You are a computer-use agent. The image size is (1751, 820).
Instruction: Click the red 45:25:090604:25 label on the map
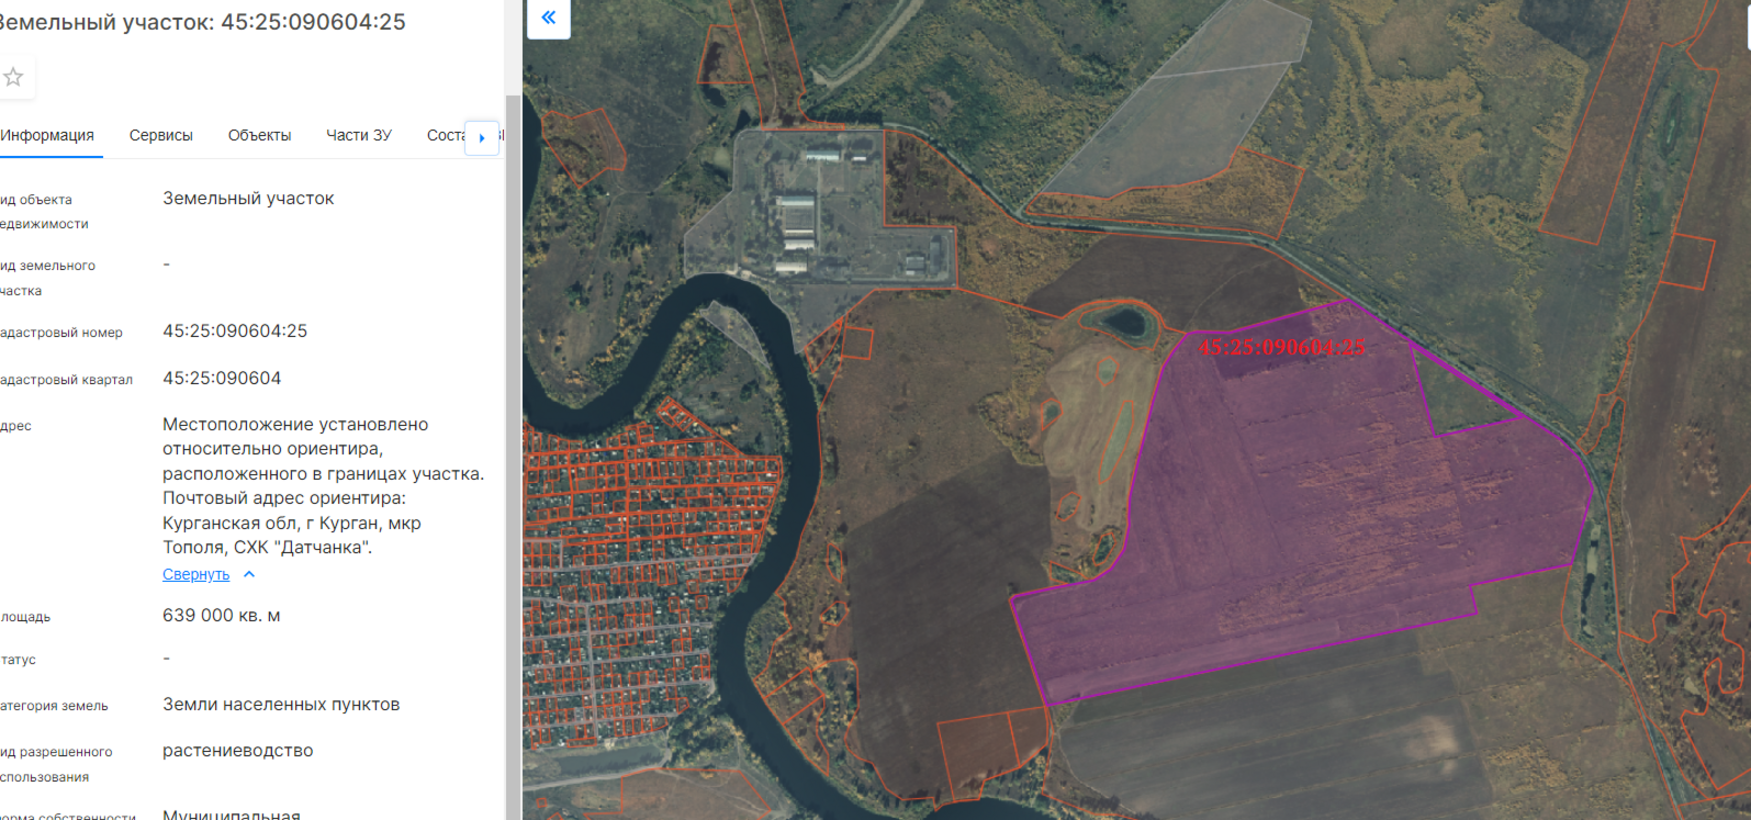pos(1281,348)
